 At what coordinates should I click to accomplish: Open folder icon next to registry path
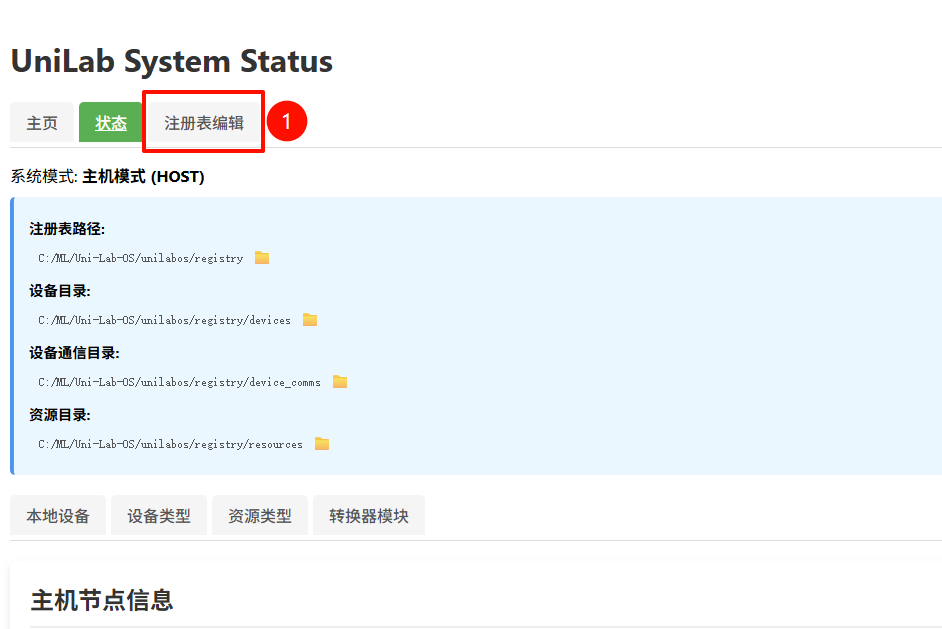point(262,258)
